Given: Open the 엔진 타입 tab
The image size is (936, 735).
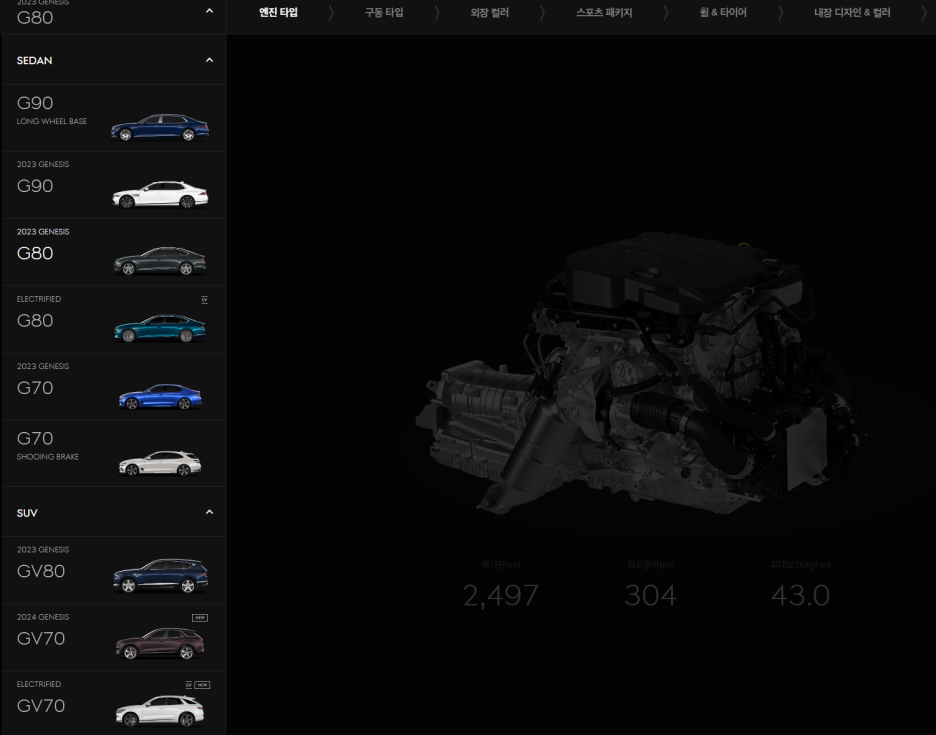Looking at the screenshot, I should pos(278,12).
